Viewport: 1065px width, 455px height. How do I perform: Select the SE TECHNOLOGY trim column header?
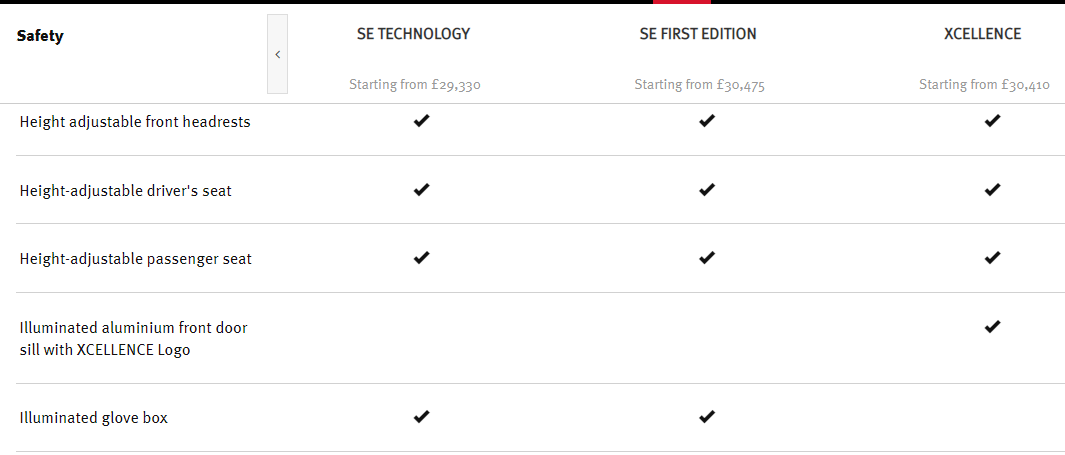pos(413,34)
